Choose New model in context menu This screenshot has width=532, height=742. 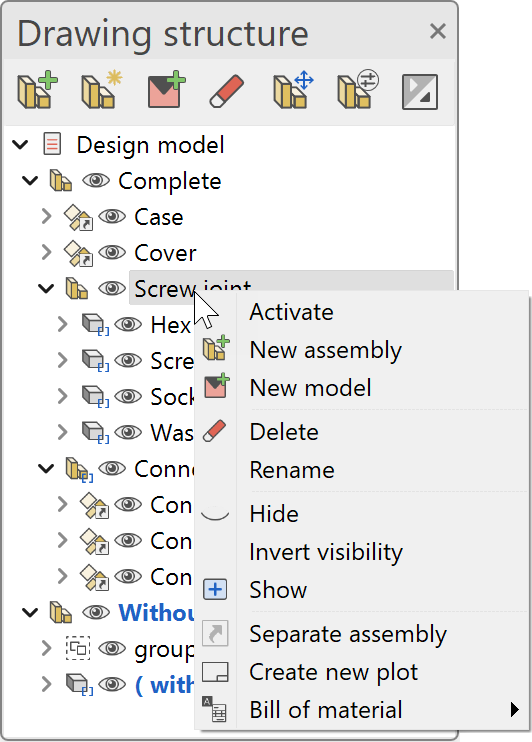[x=363, y=388]
